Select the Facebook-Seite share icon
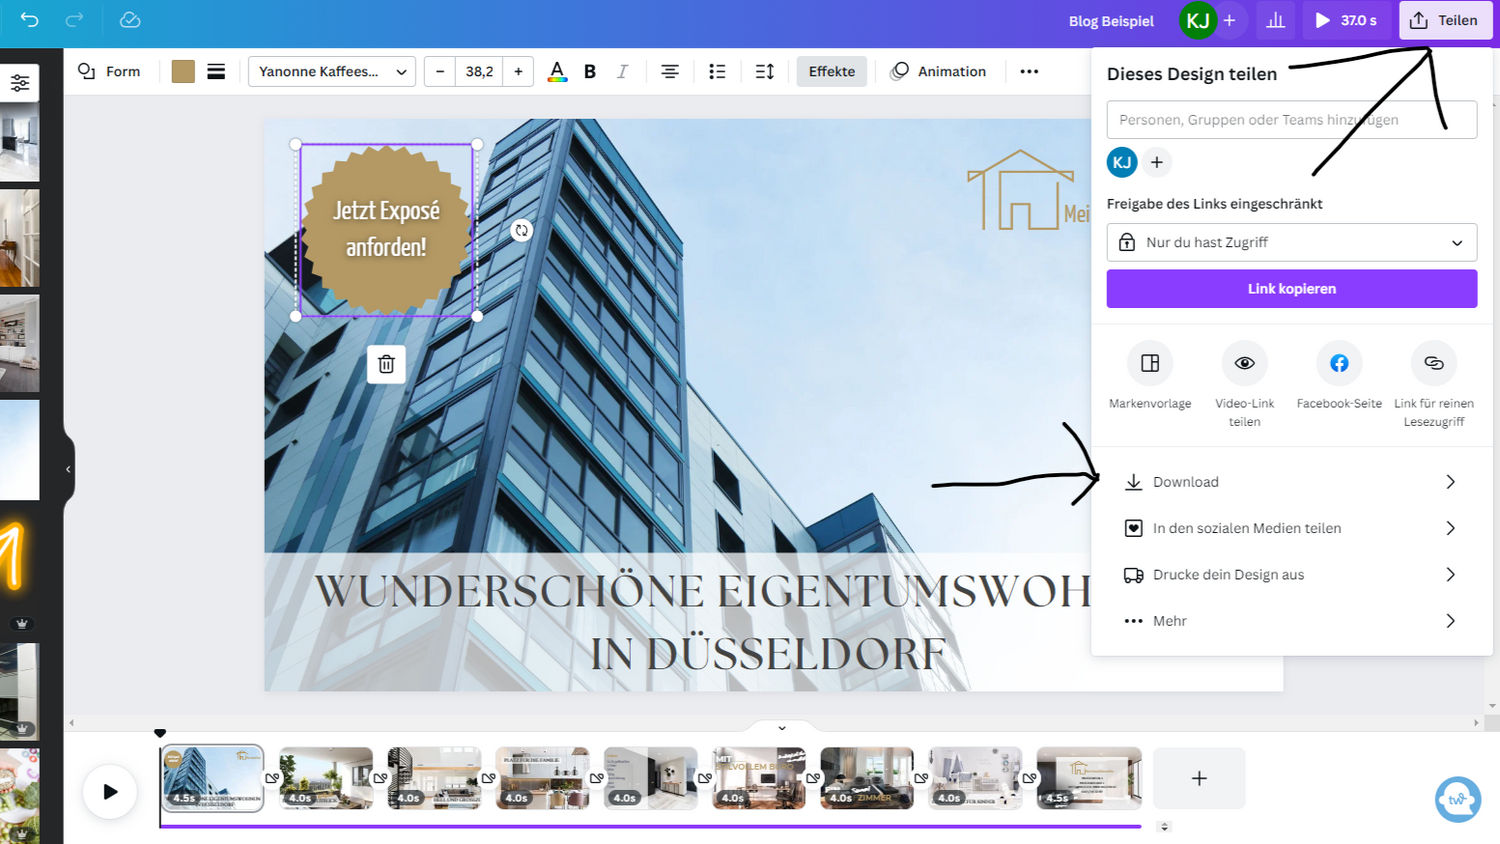Image resolution: width=1500 pixels, height=844 pixels. (x=1338, y=363)
